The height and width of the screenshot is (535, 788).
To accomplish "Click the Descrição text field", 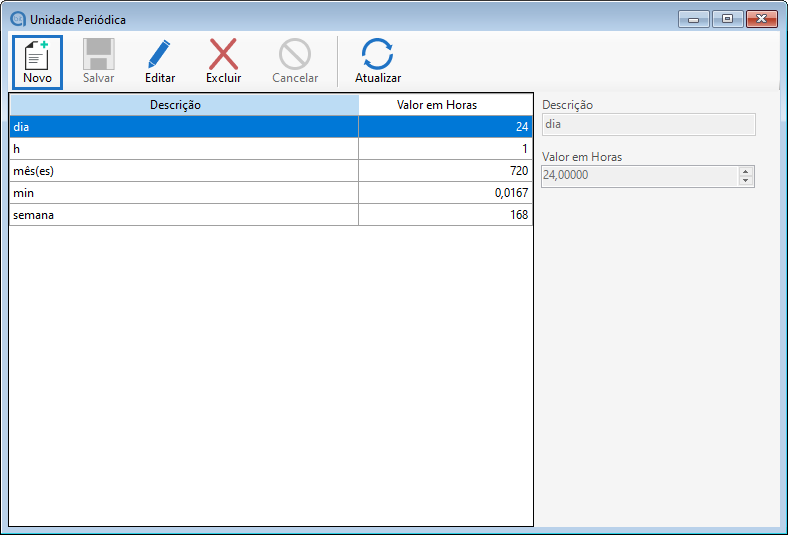I will click(x=647, y=125).
